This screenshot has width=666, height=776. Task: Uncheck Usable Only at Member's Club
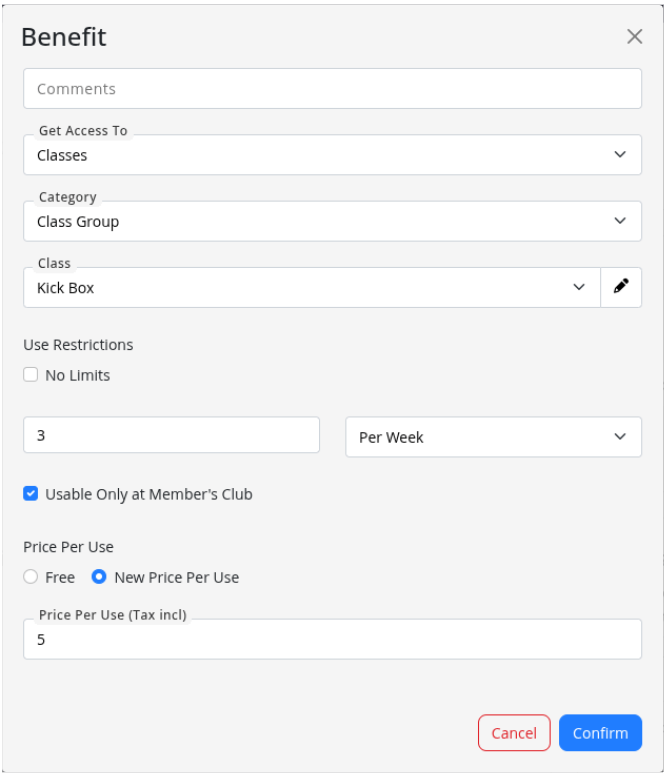tap(31, 494)
